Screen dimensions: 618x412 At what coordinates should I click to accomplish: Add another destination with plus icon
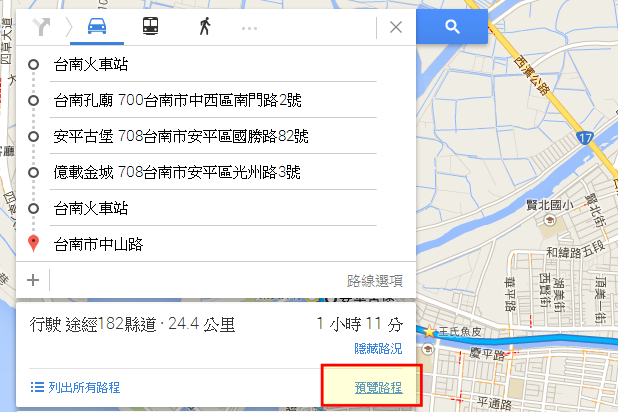click(x=33, y=280)
